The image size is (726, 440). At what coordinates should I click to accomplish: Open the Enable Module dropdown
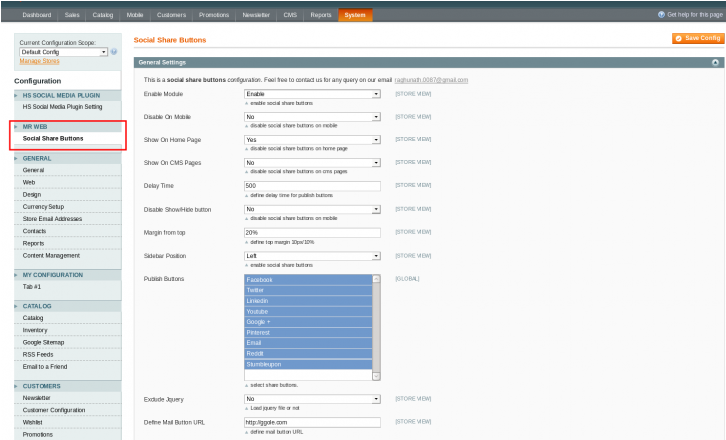[312, 93]
